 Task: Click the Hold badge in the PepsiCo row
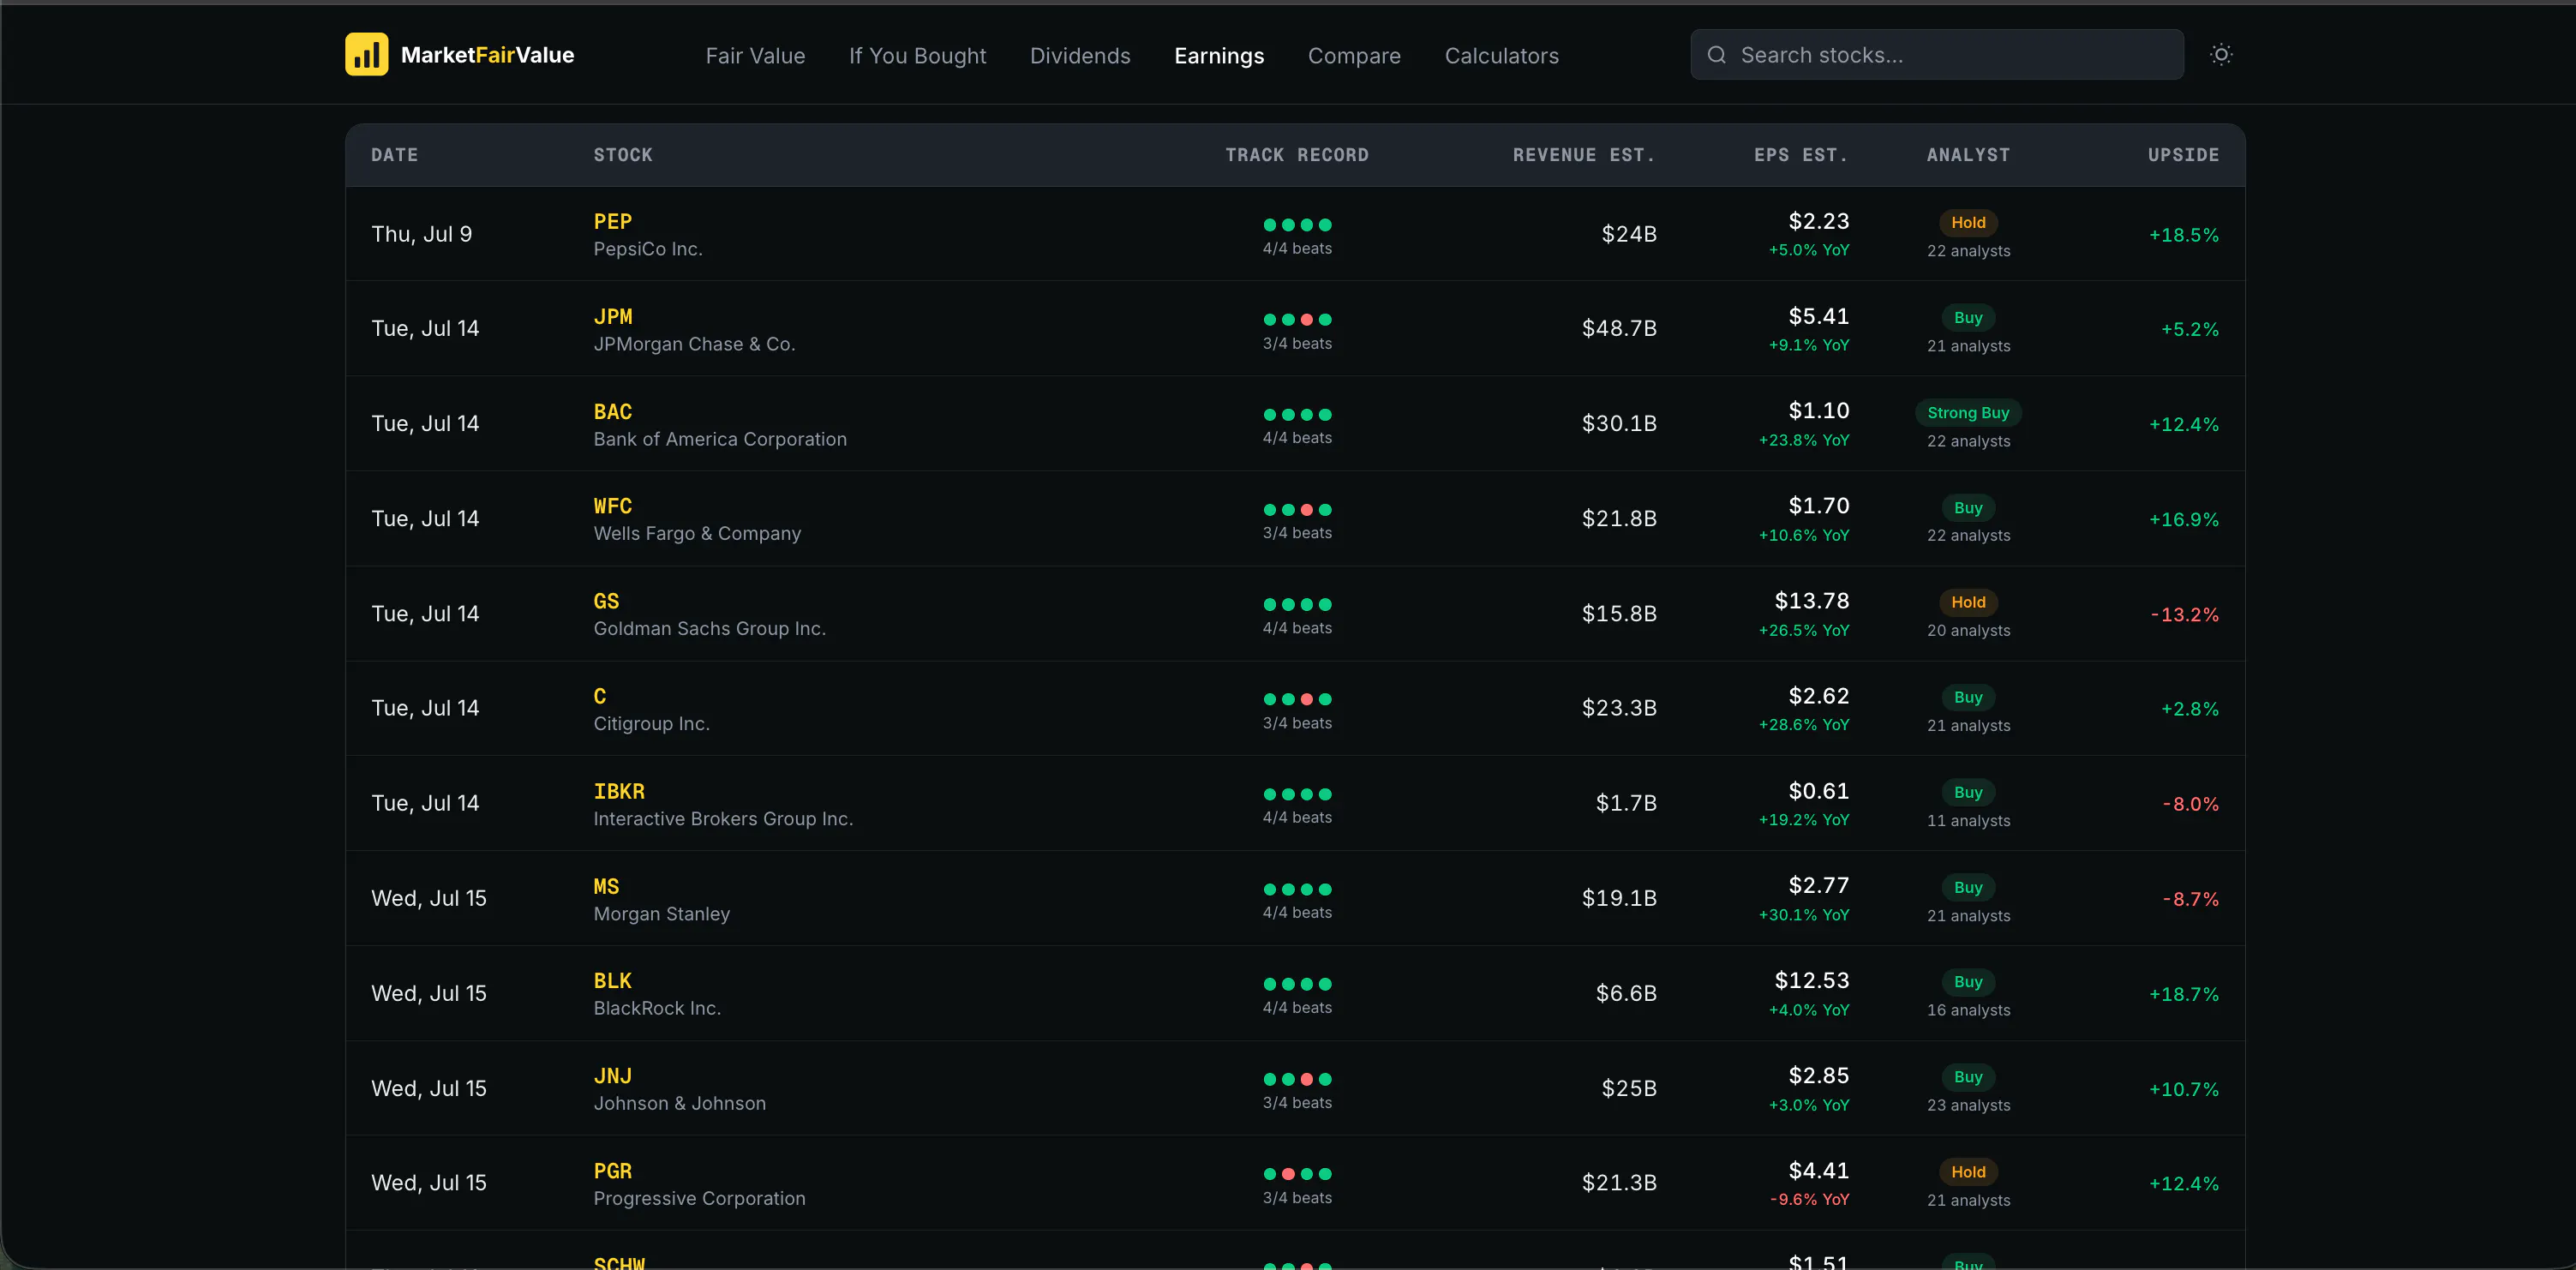[x=1968, y=223]
